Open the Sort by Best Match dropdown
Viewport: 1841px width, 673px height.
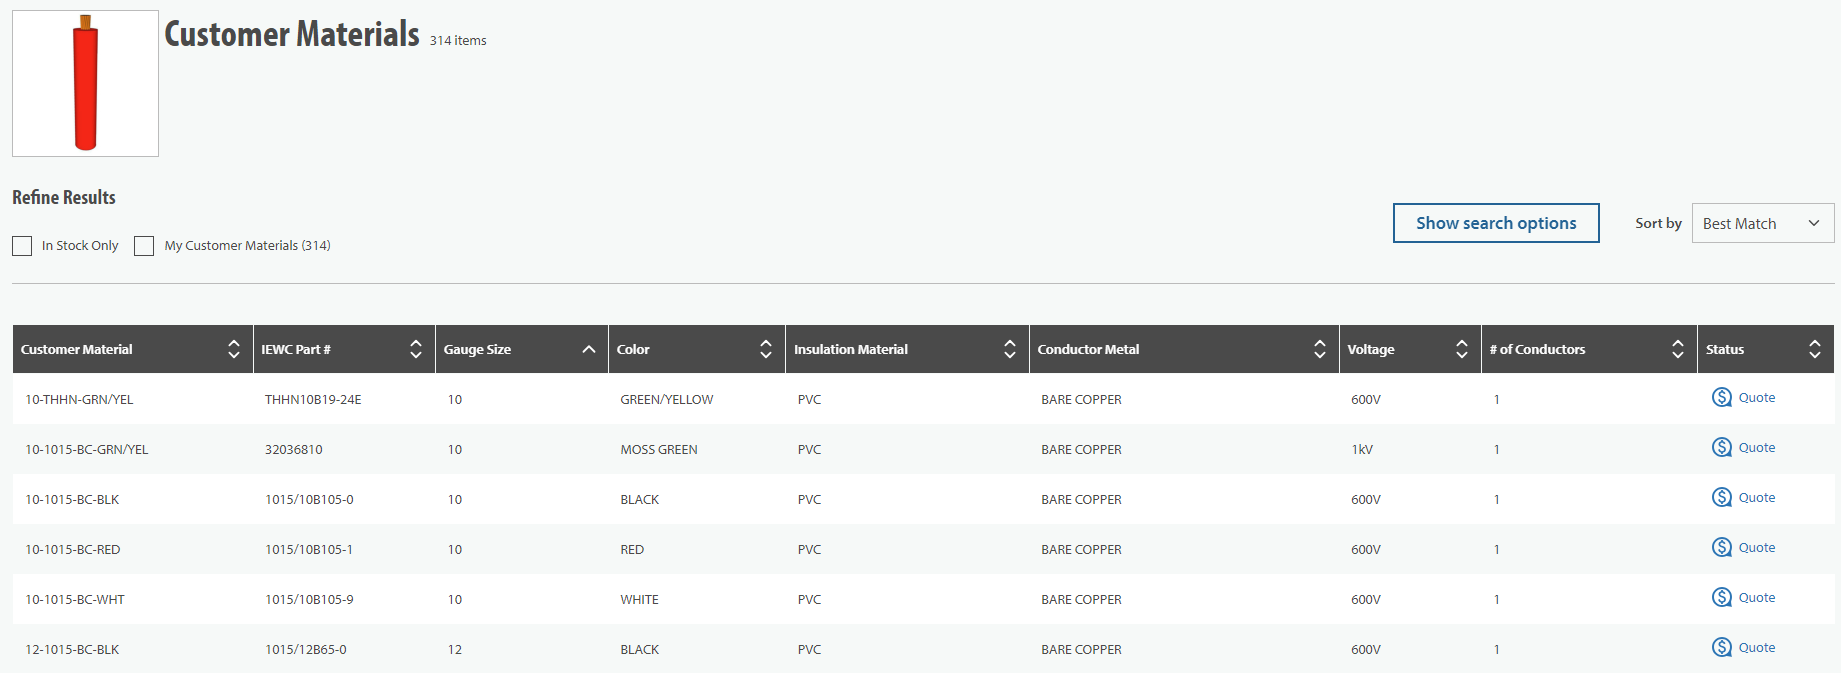click(x=1762, y=223)
